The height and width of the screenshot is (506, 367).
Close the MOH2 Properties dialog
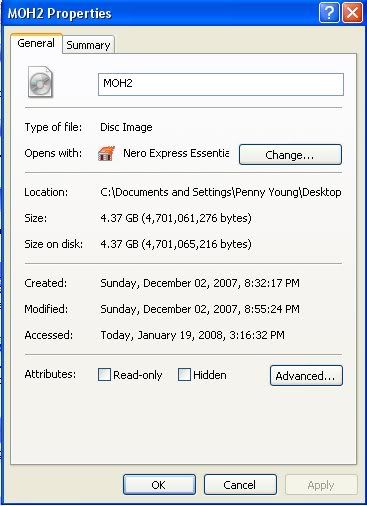coord(352,13)
